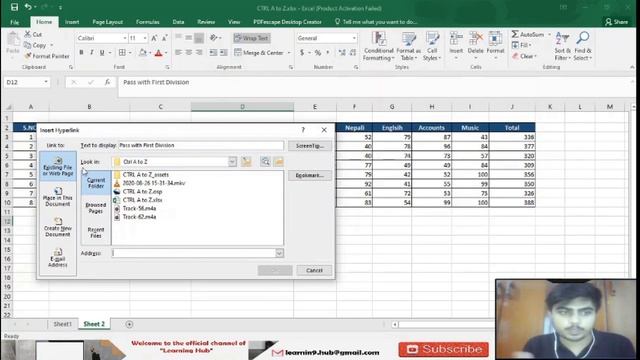
Task: Select Create New Document link type
Action: [58, 227]
